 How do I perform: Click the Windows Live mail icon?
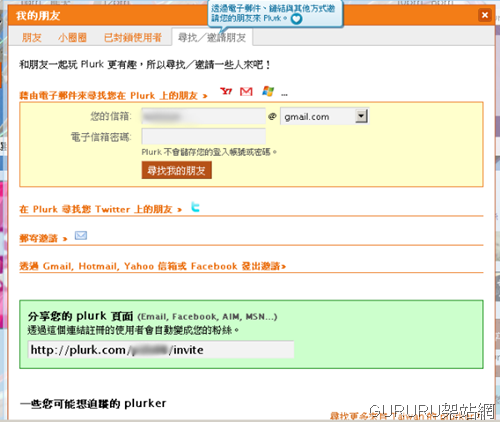tap(268, 91)
